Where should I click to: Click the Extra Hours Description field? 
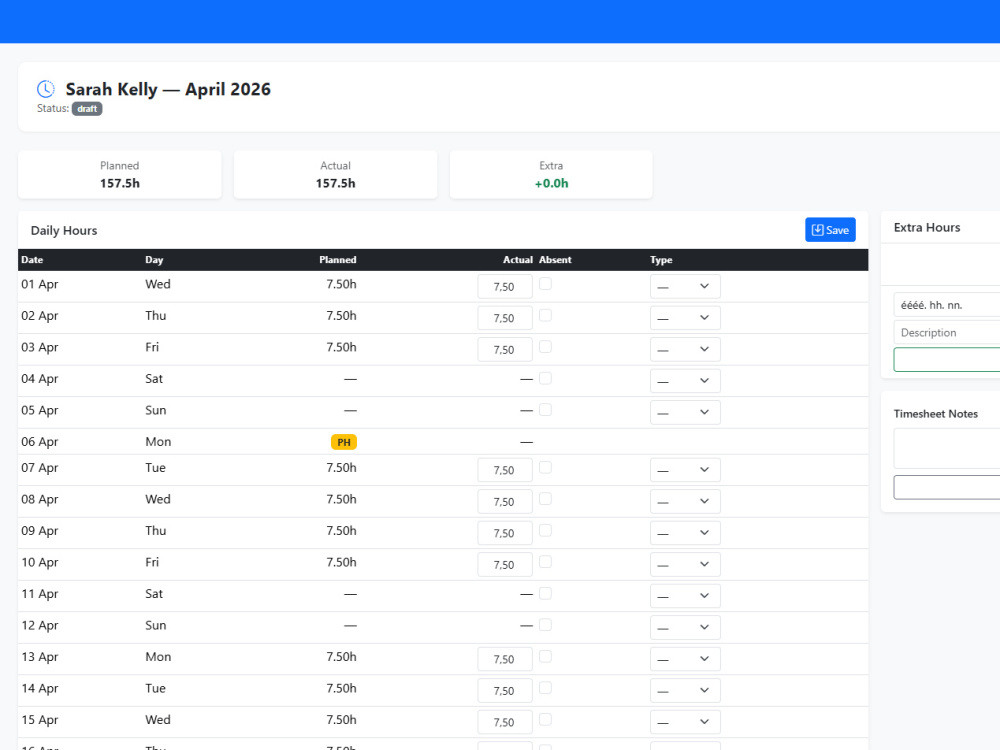click(946, 332)
